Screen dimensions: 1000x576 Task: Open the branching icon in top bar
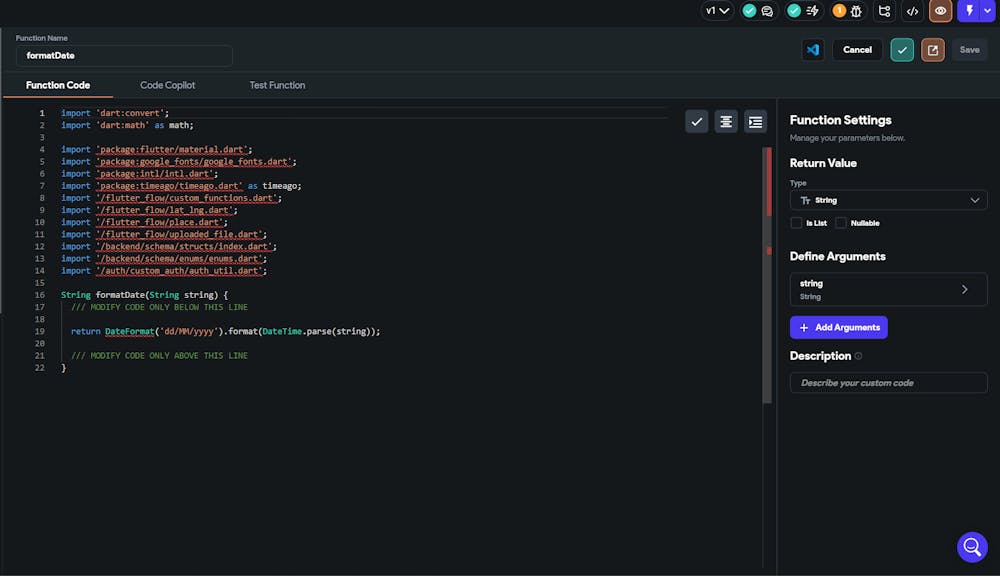tap(884, 11)
